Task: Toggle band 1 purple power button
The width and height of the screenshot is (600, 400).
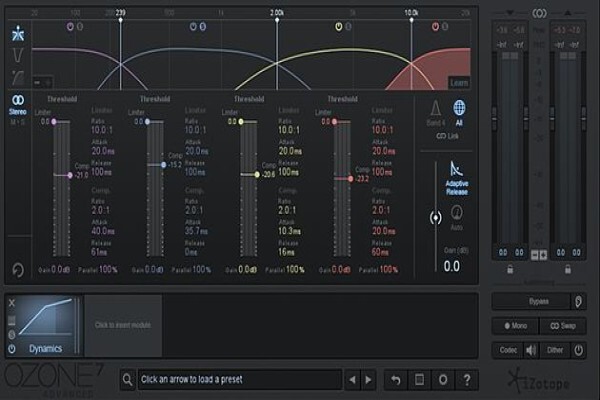Action: pyautogui.click(x=70, y=26)
